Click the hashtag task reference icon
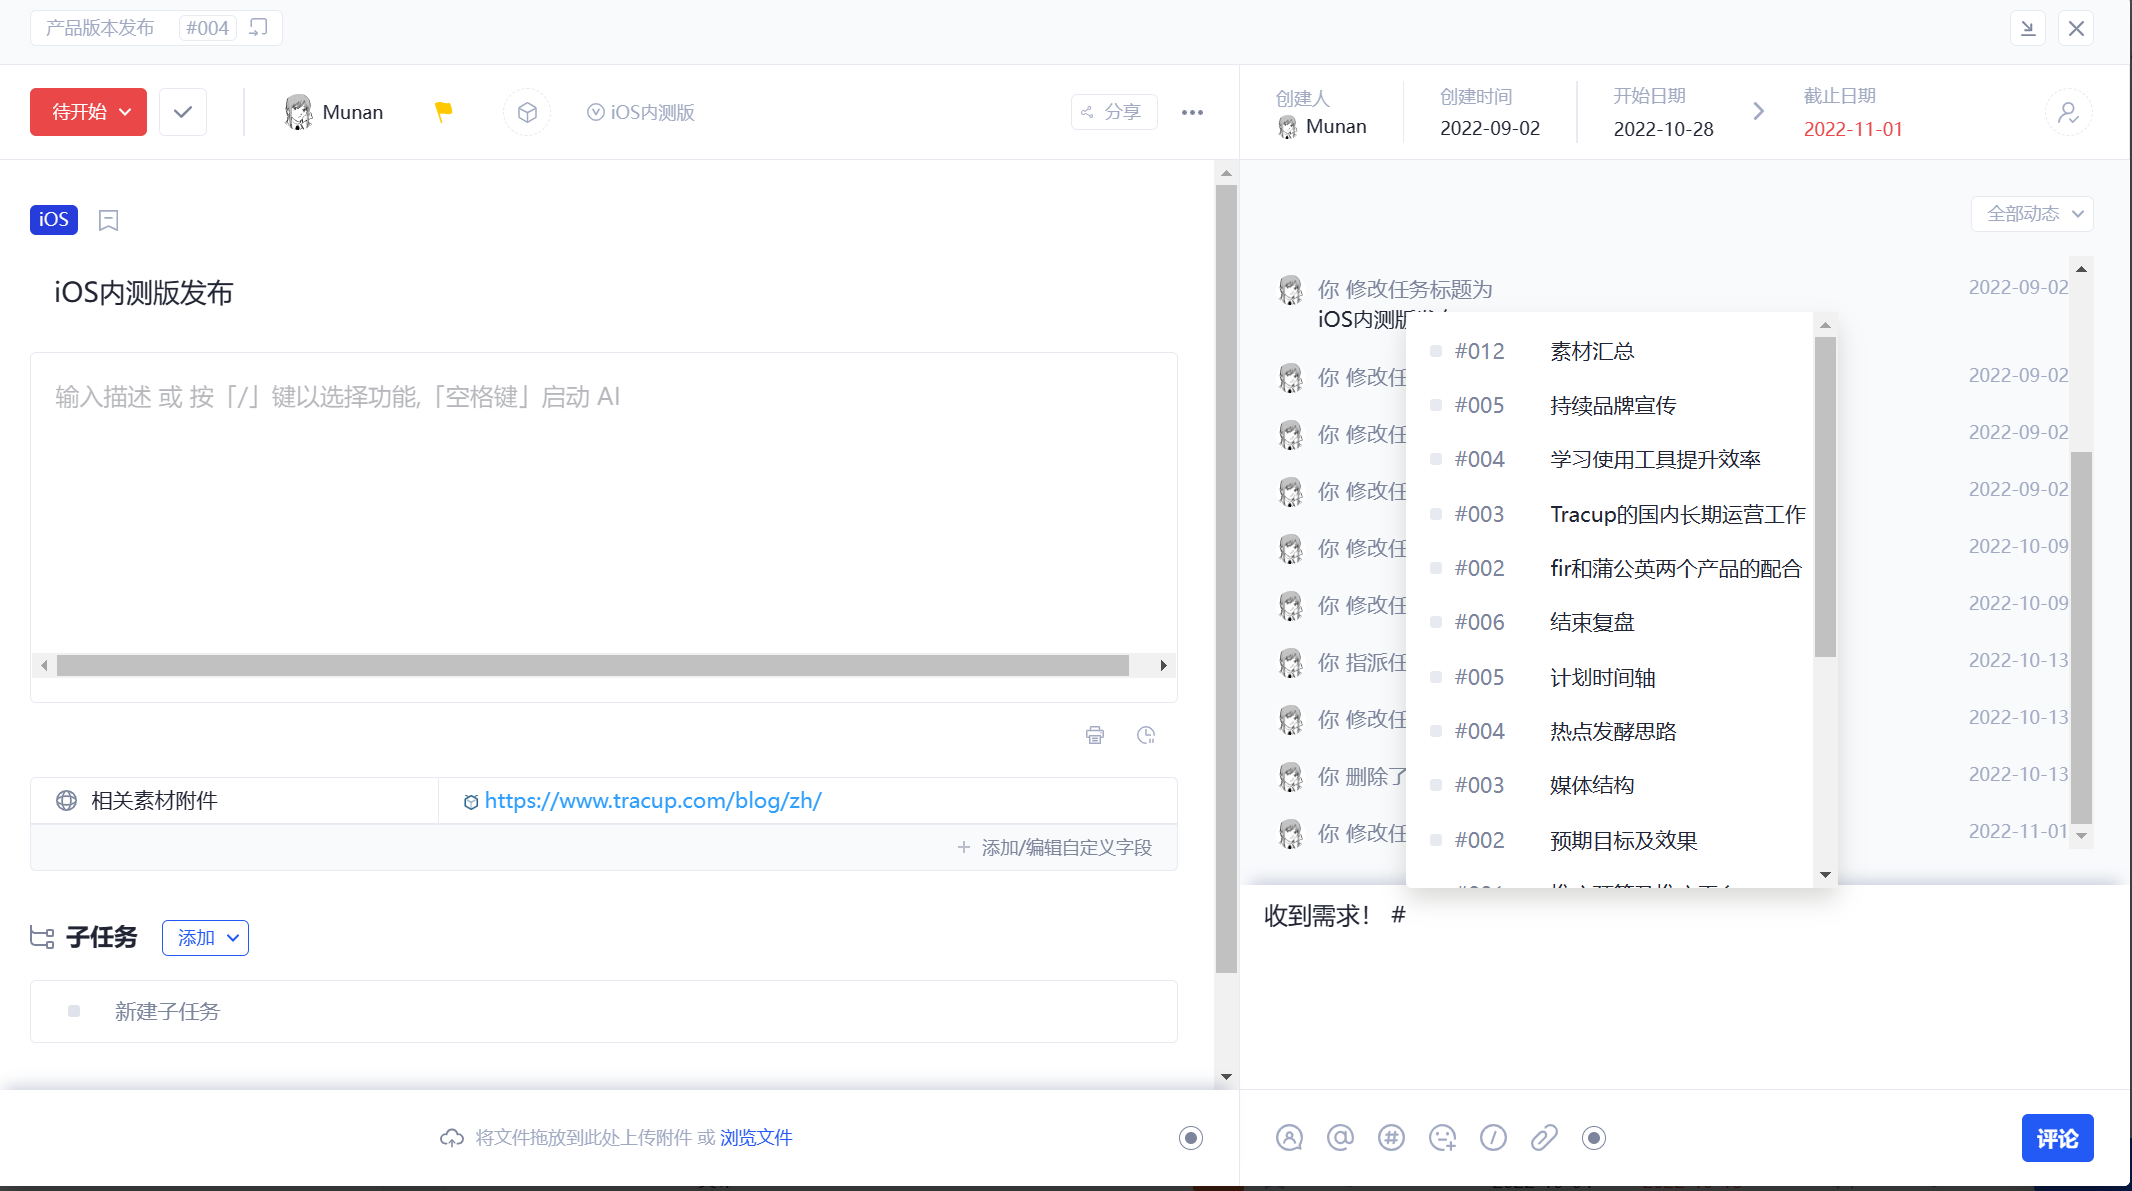 tap(1391, 1138)
